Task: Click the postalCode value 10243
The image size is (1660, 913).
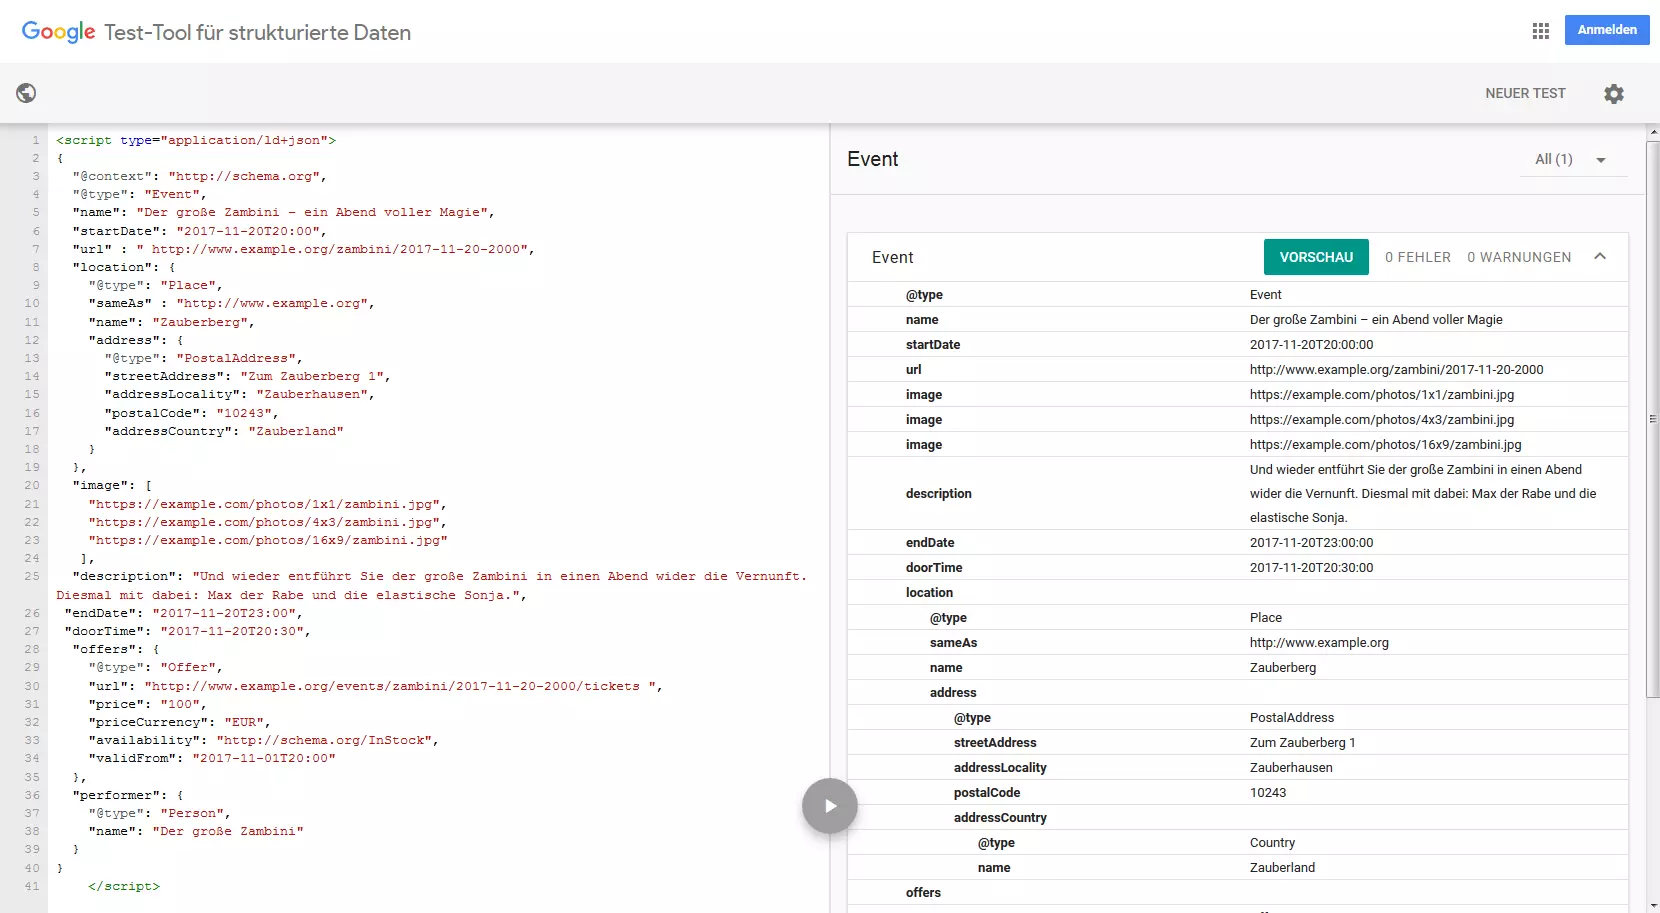Action: pos(1268,792)
